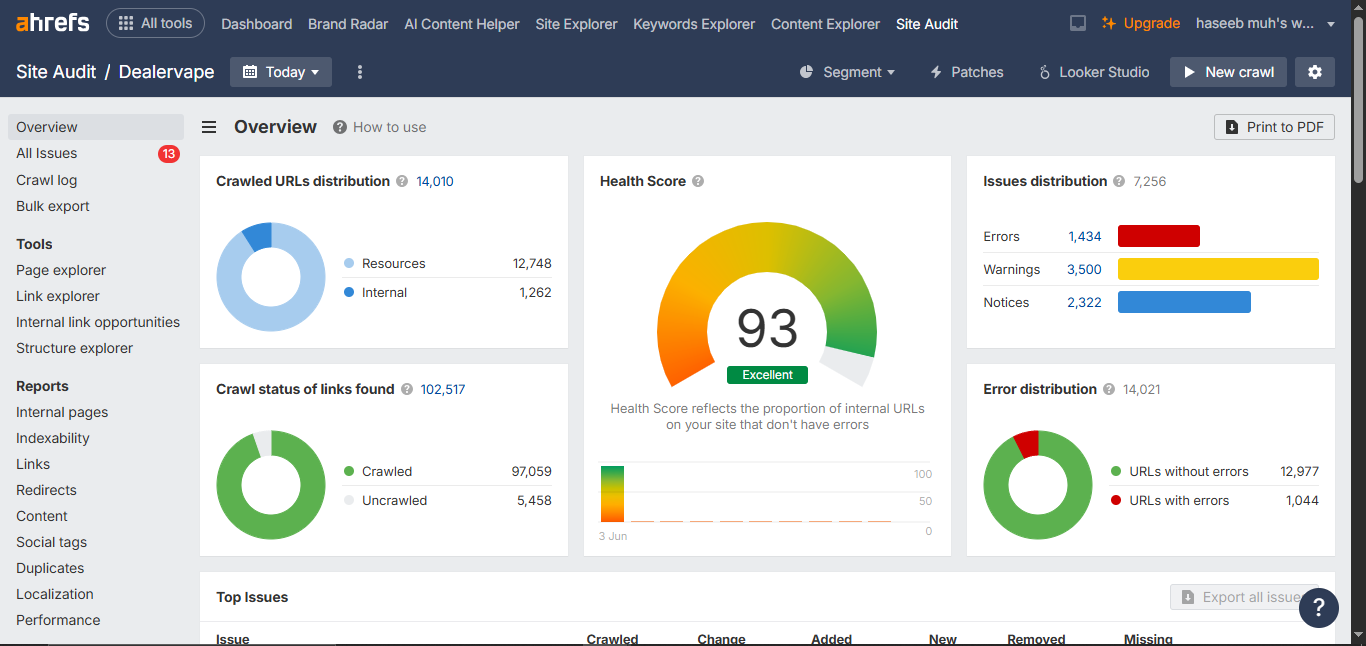Image resolution: width=1366 pixels, height=646 pixels.
Task: Click the Upgrade button
Action: point(1141,23)
